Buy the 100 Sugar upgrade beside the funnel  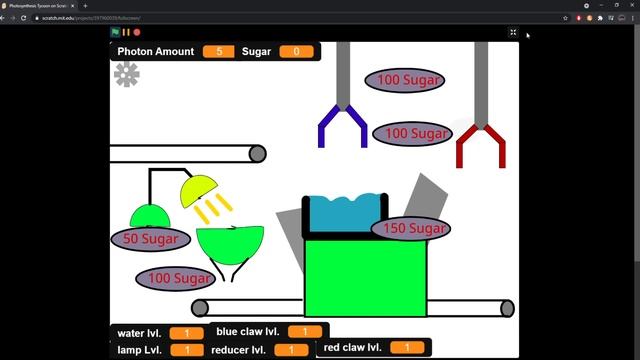[176, 279]
